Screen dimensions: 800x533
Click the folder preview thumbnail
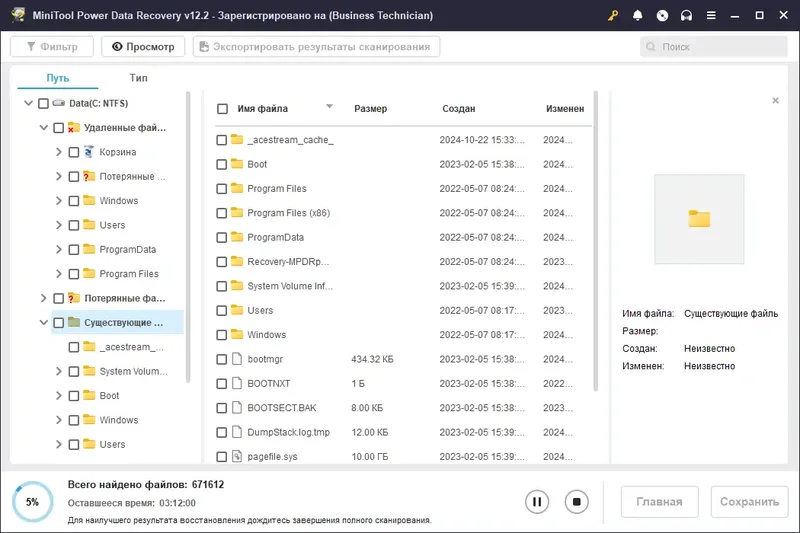click(x=699, y=219)
